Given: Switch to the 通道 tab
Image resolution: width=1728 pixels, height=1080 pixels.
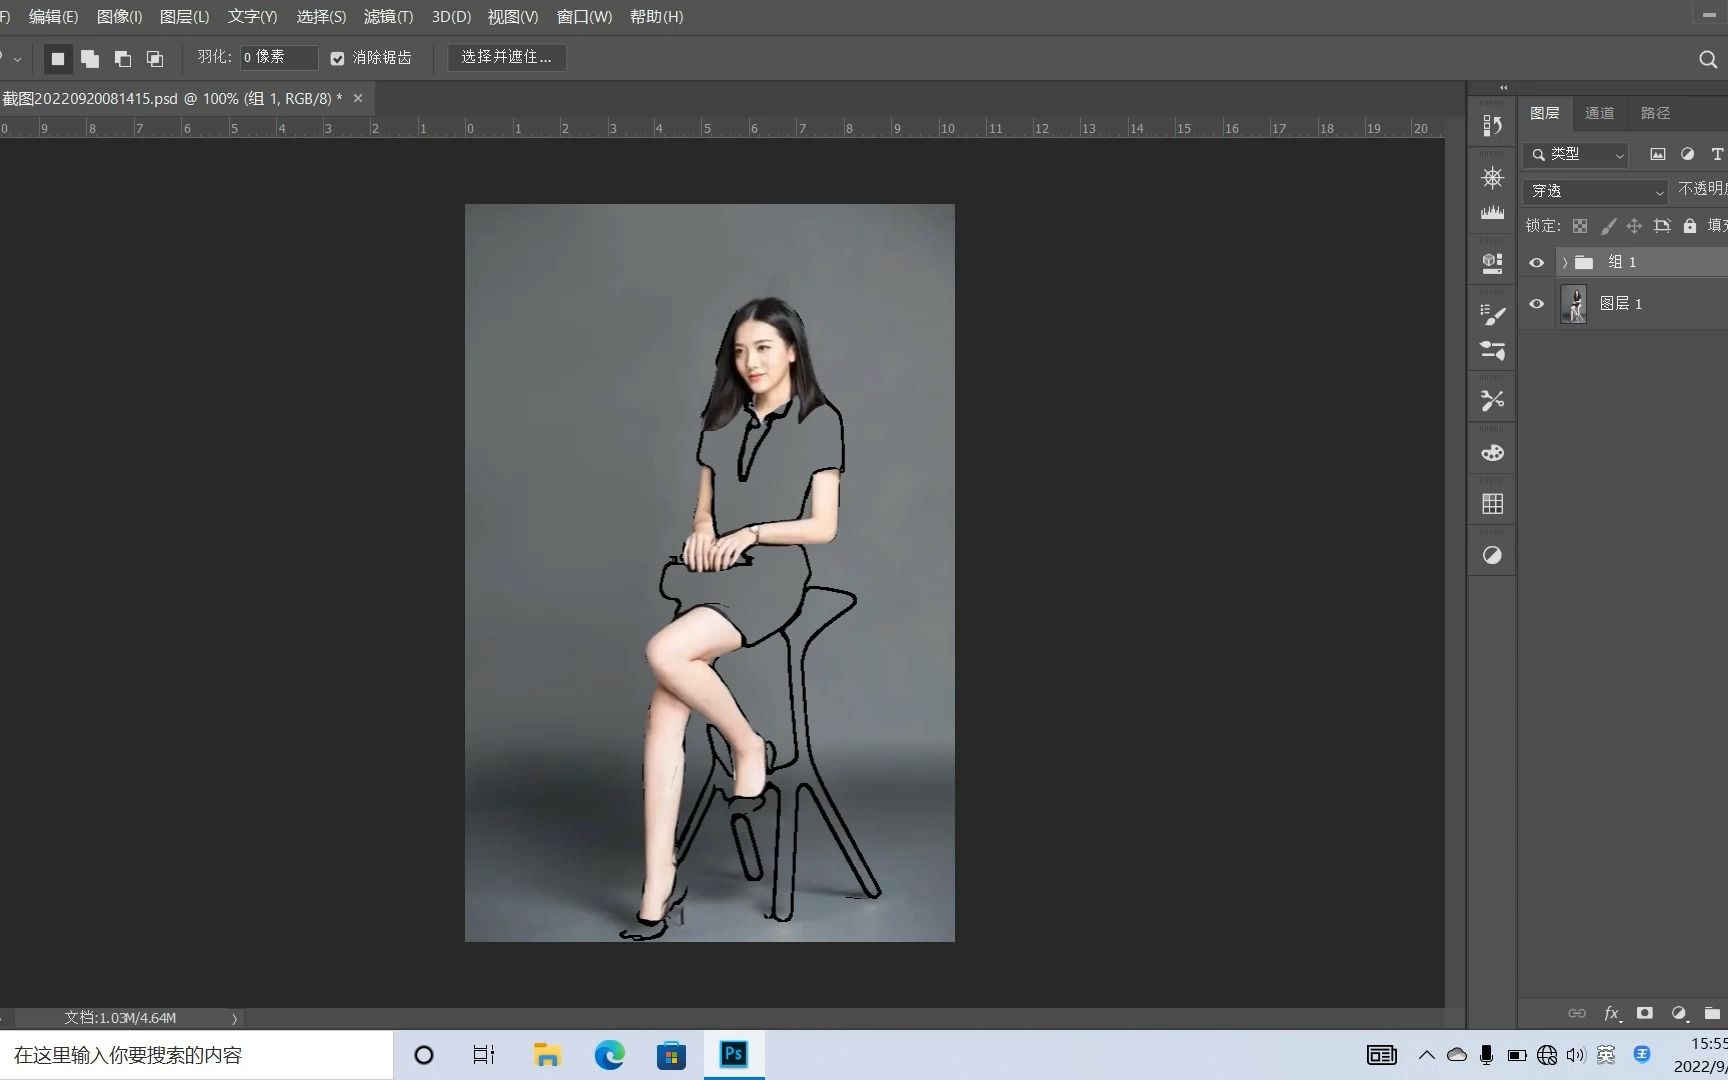Looking at the screenshot, I should click(x=1599, y=113).
